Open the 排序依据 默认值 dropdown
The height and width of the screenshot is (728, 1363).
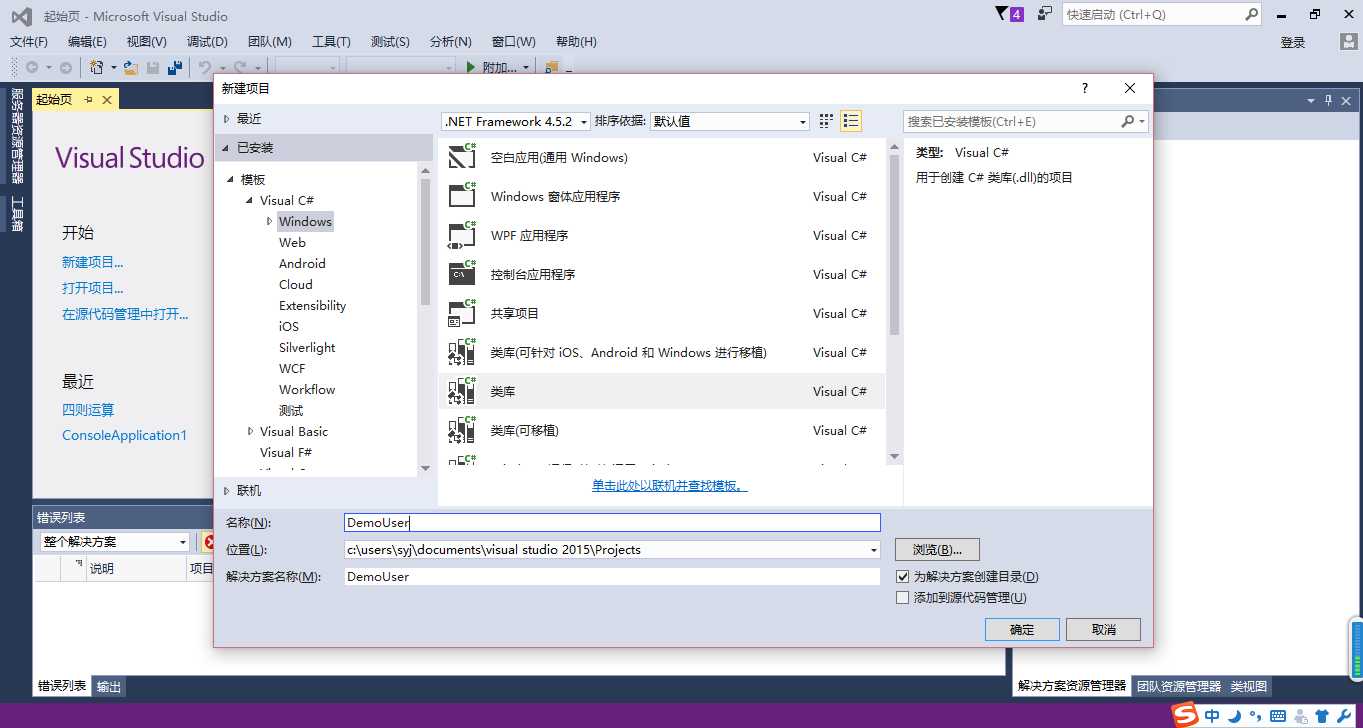pos(729,121)
